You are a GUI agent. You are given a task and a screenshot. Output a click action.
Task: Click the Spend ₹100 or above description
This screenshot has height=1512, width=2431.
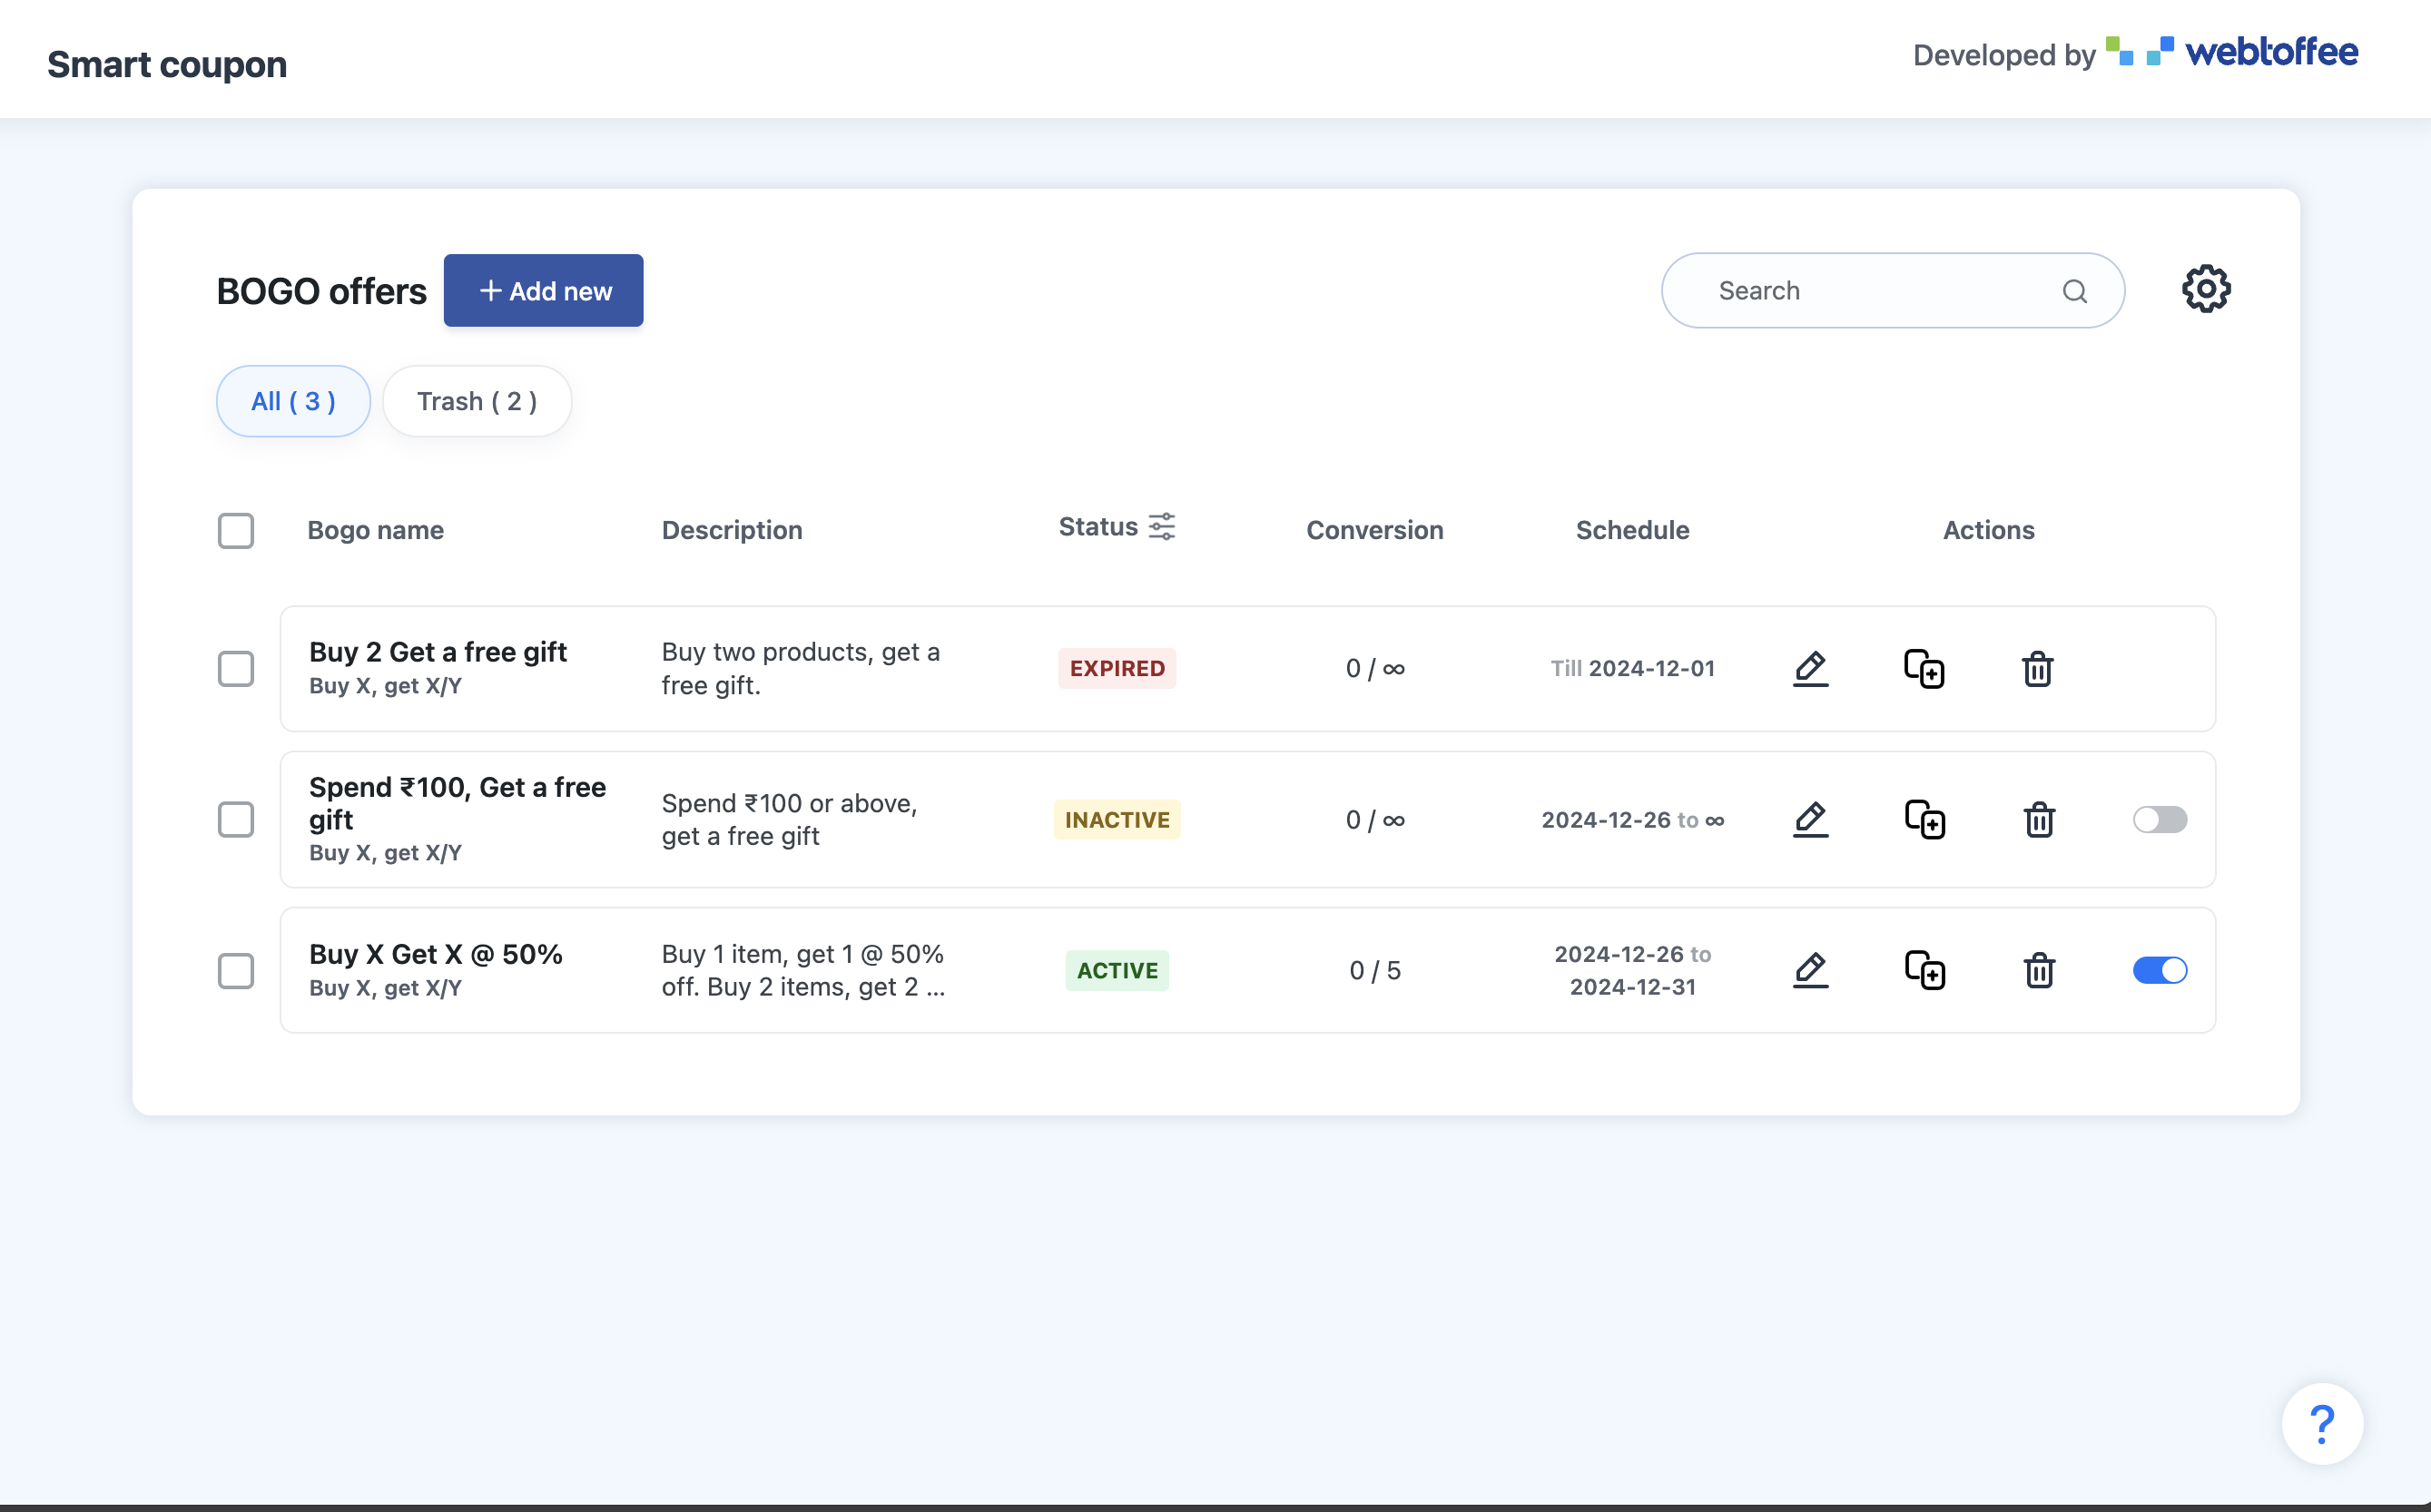(789, 820)
